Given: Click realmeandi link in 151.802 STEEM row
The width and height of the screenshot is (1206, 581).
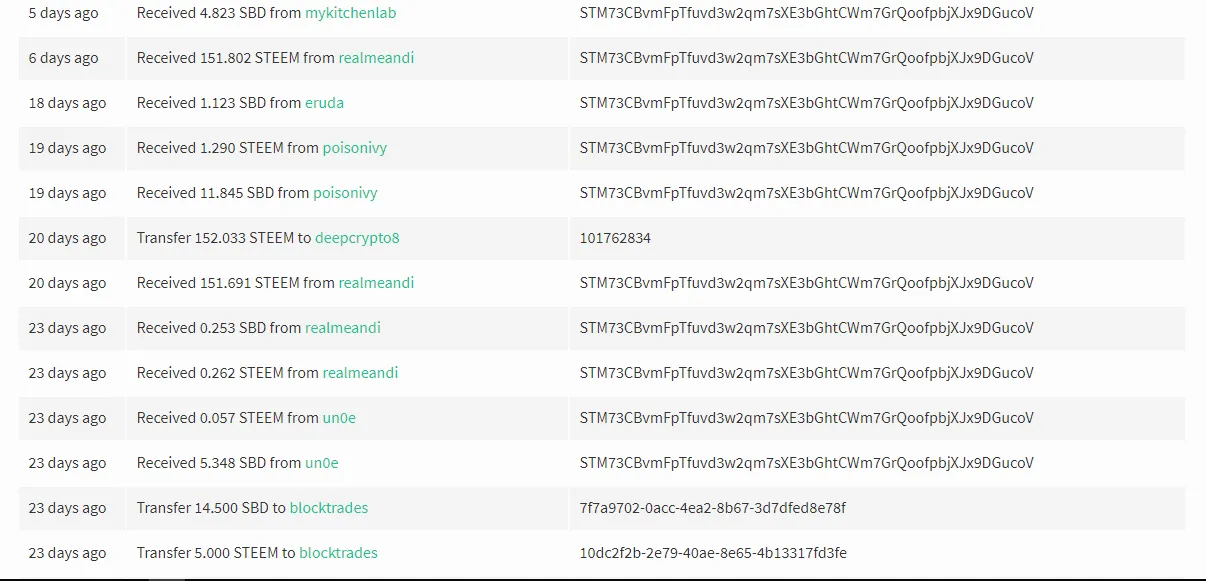Looking at the screenshot, I should coord(376,58).
